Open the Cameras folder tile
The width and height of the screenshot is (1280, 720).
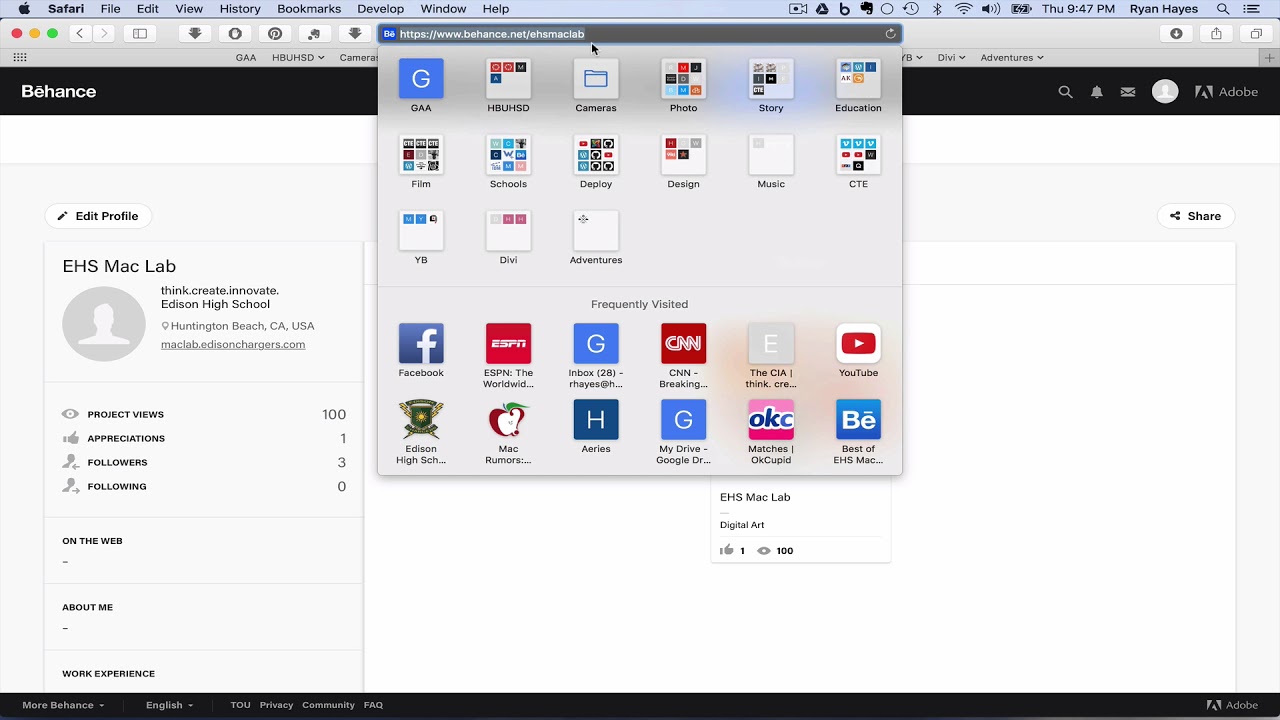click(596, 79)
